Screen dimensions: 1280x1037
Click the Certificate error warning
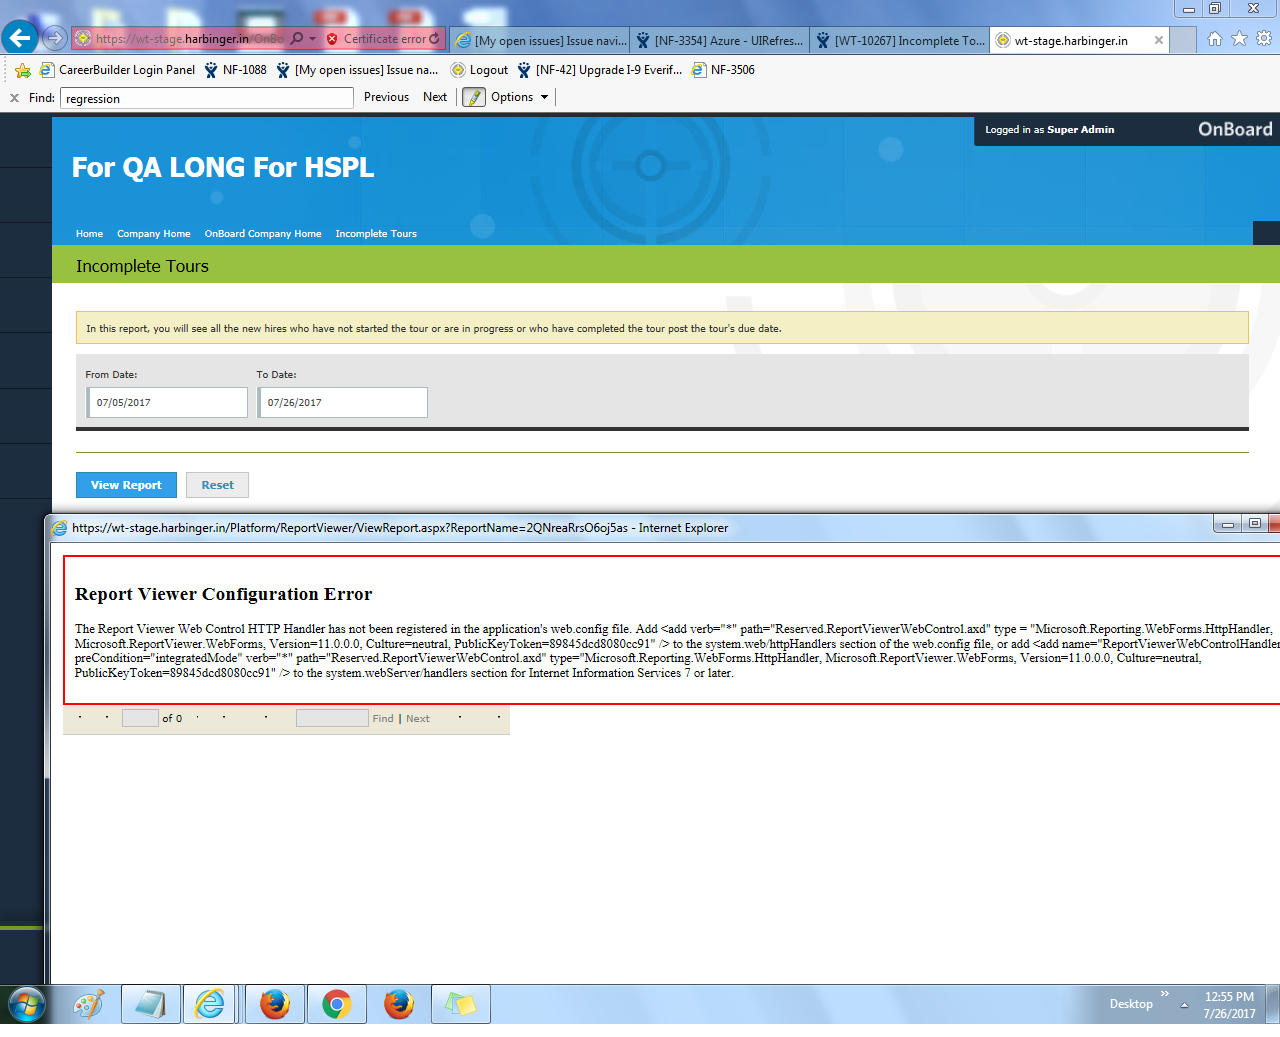377,39
